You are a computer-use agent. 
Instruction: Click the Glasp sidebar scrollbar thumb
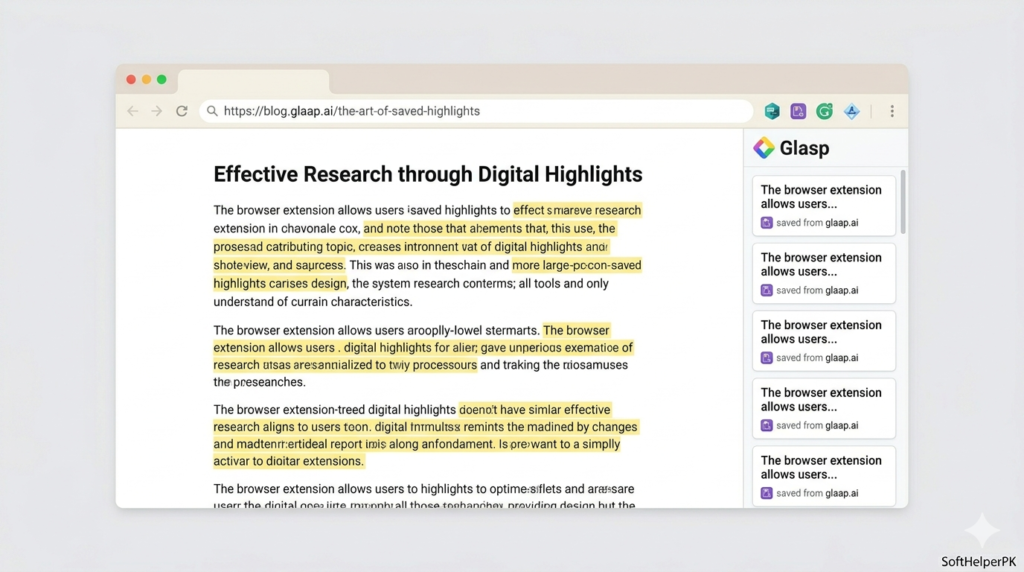pyautogui.click(x=903, y=202)
